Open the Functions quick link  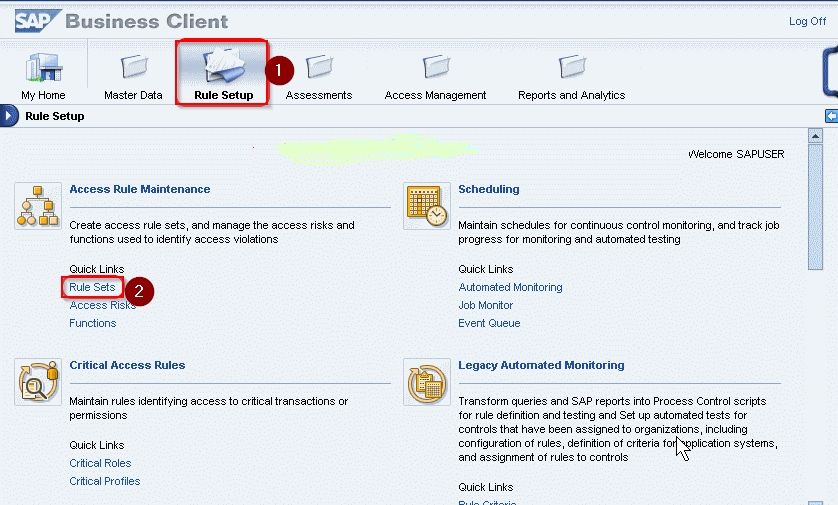coord(92,324)
